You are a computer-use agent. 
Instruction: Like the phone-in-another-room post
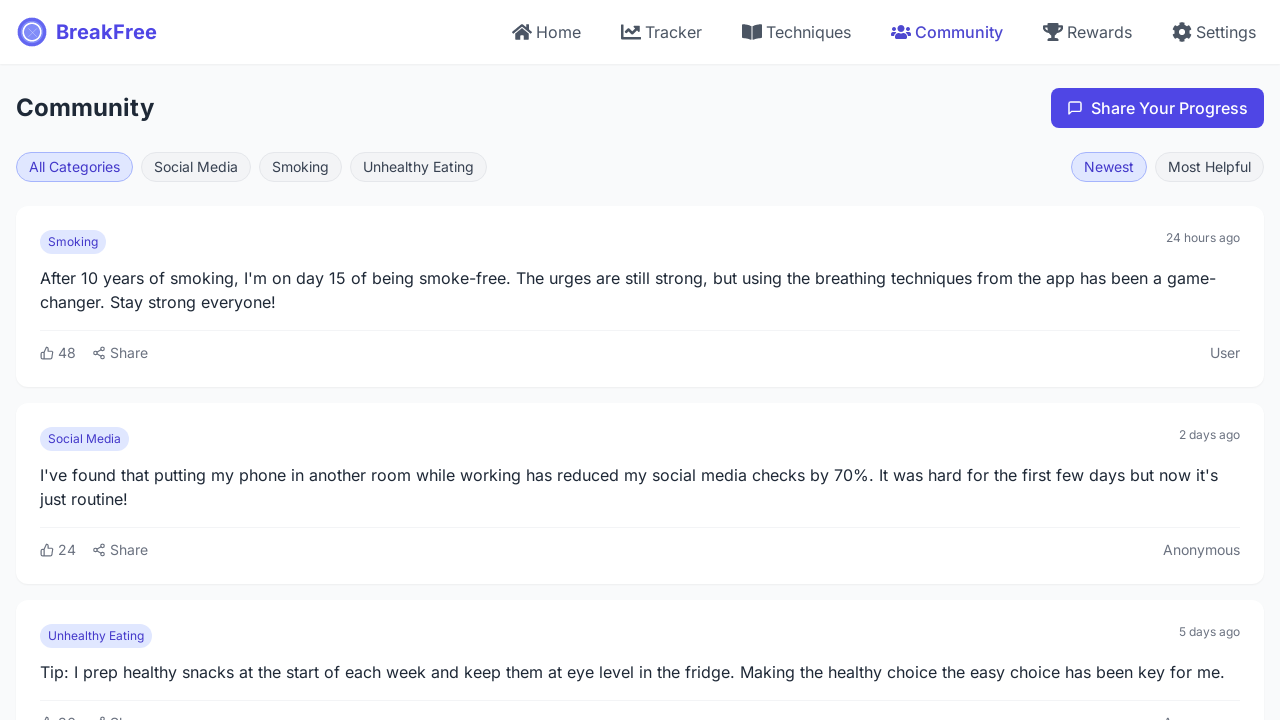[x=58, y=550]
